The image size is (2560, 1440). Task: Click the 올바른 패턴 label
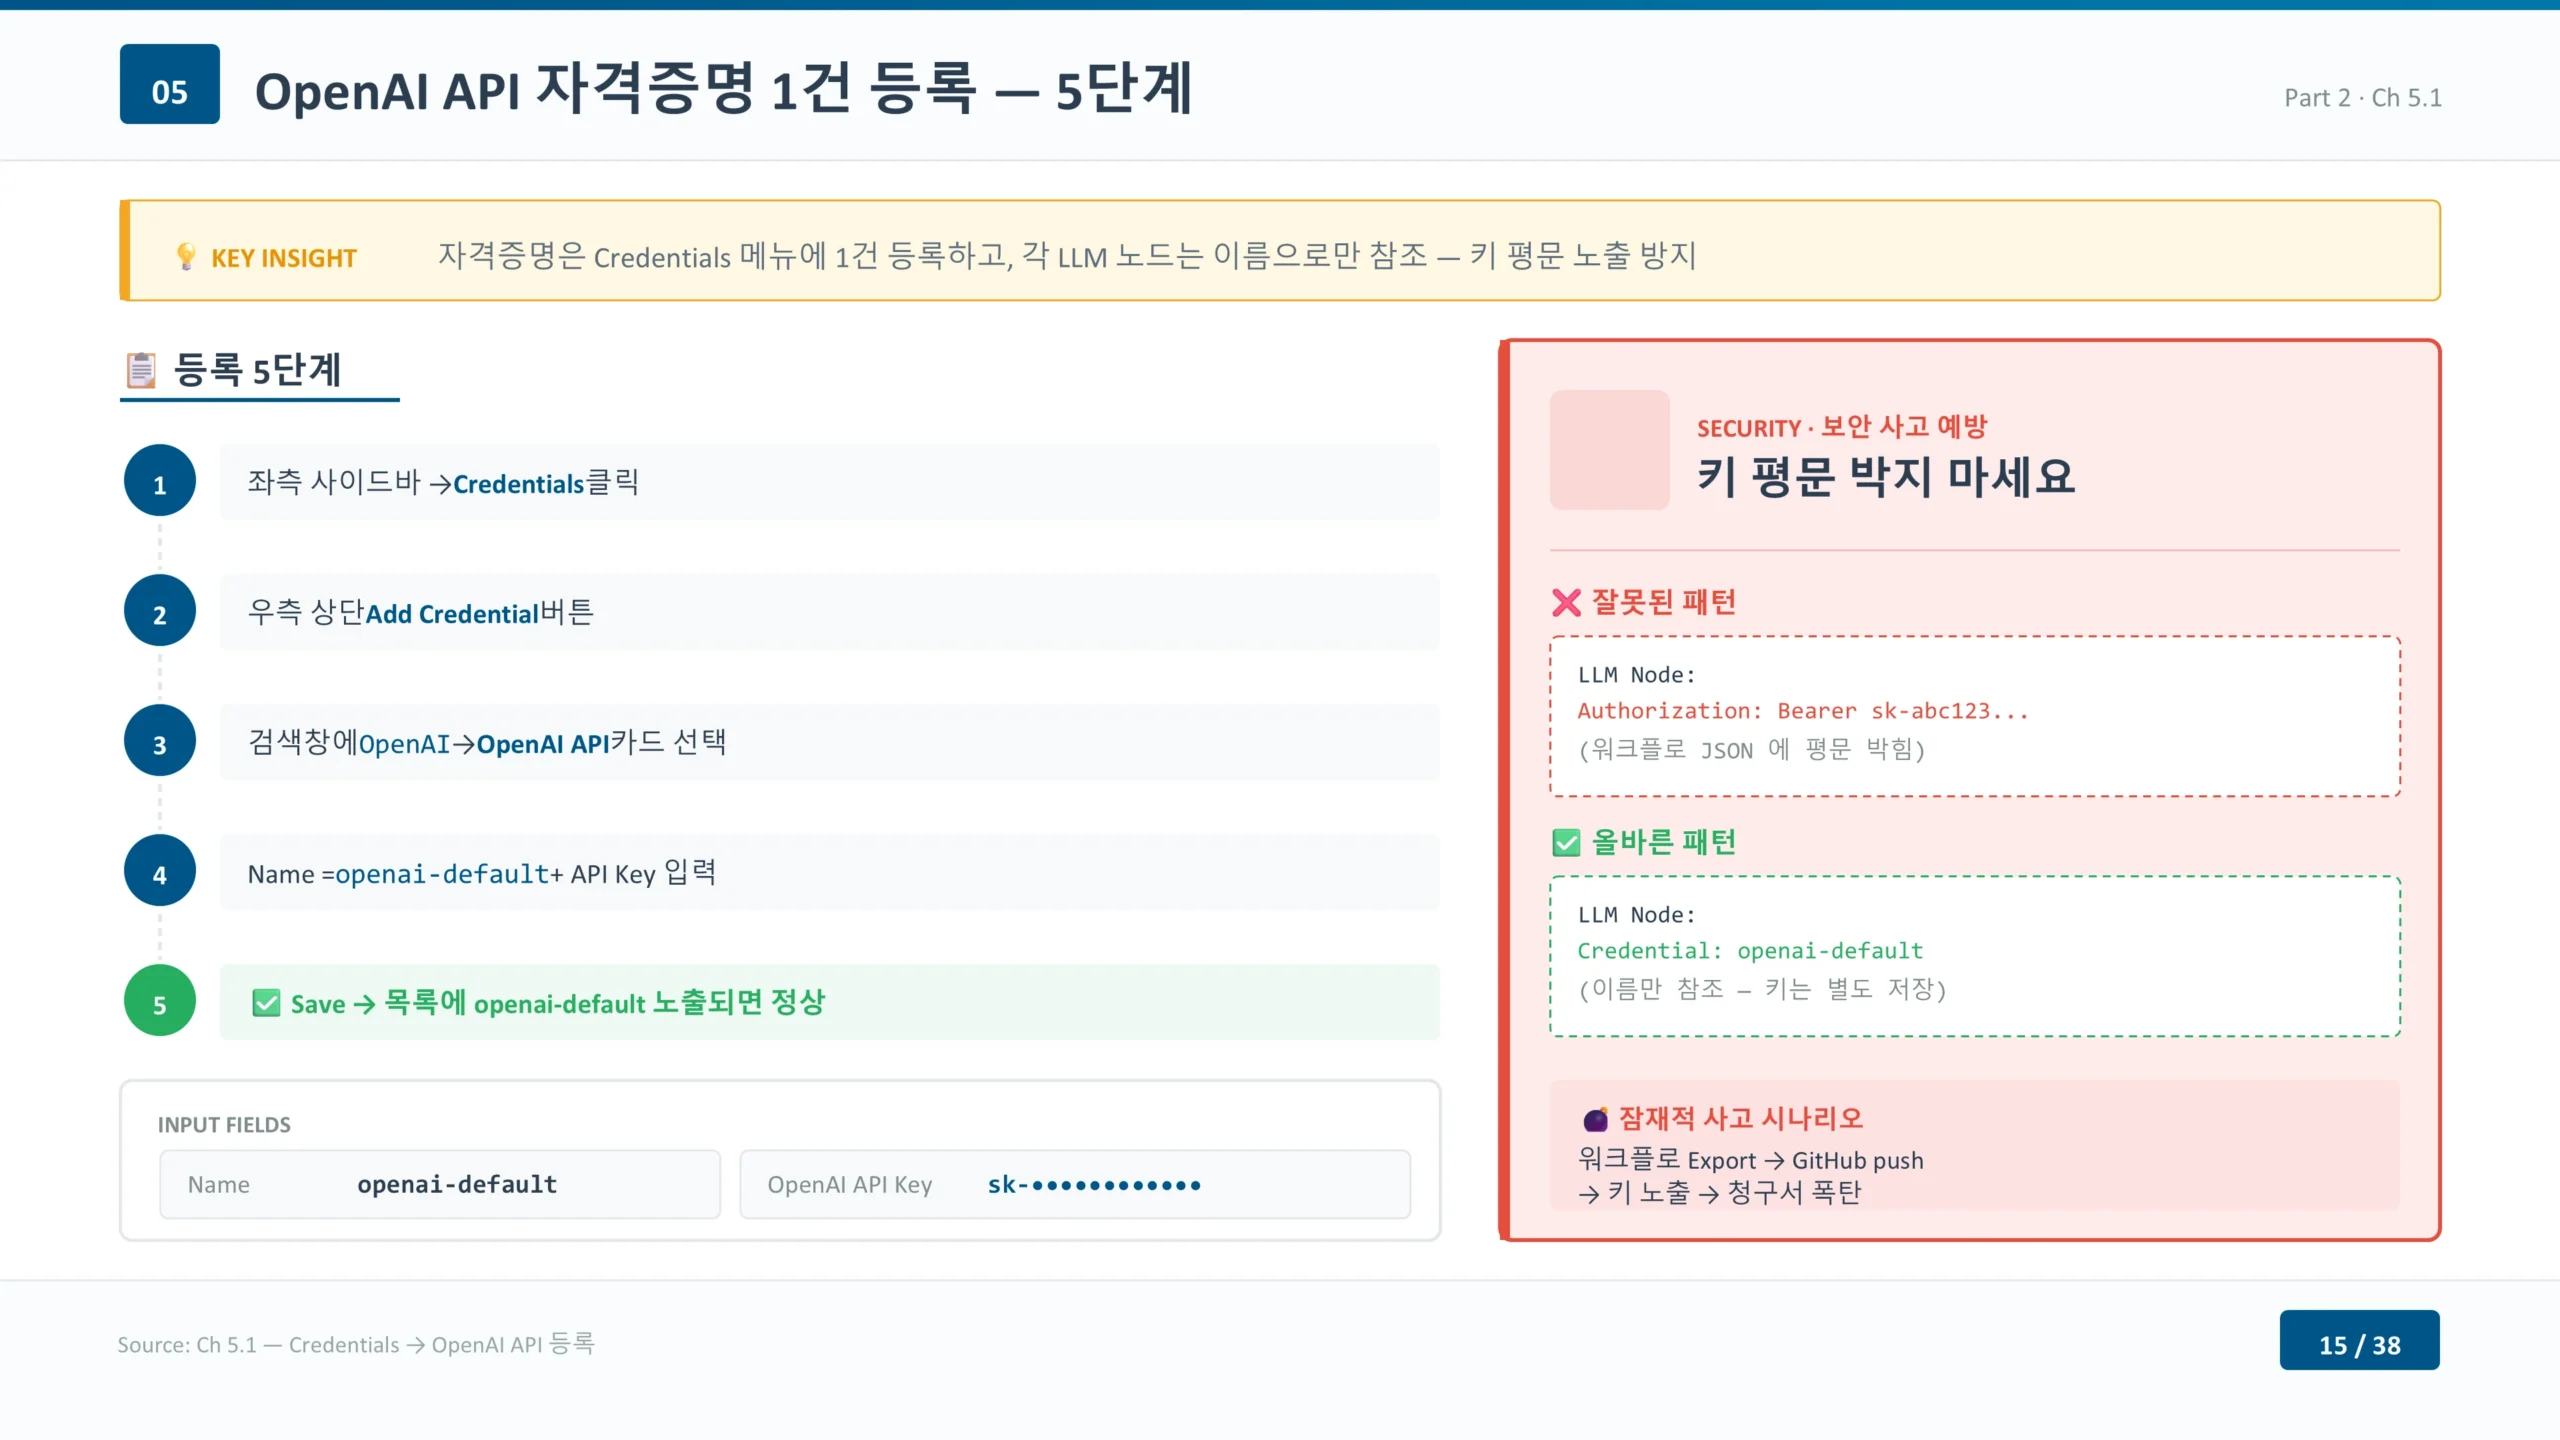(x=1664, y=843)
